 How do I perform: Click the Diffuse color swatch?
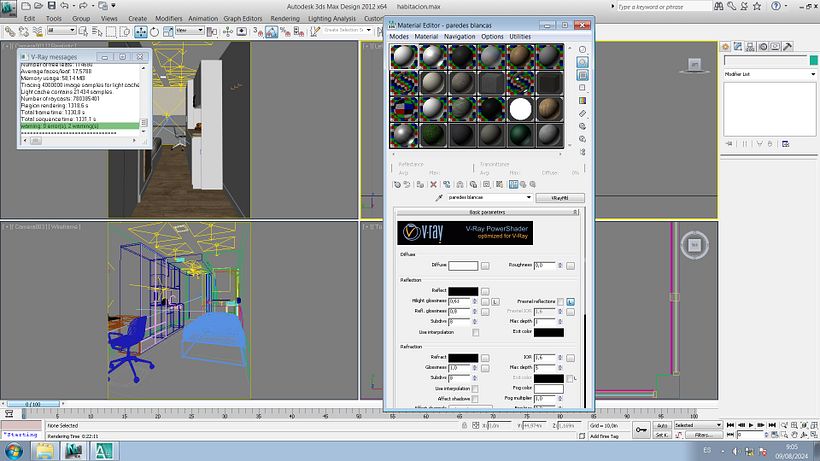463,266
